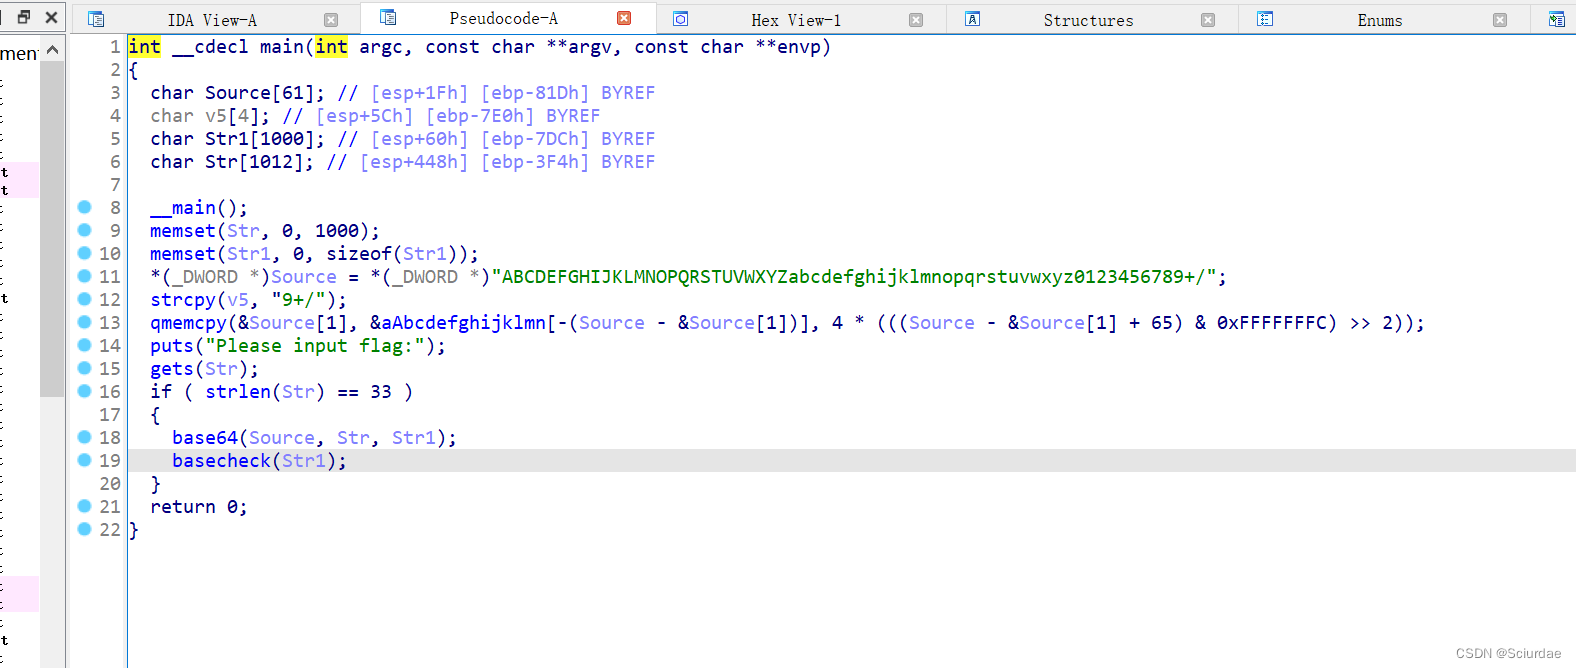Viewport: 1576px width, 668px height.
Task: Click the Hex View-1 tab icon
Action: point(680,19)
